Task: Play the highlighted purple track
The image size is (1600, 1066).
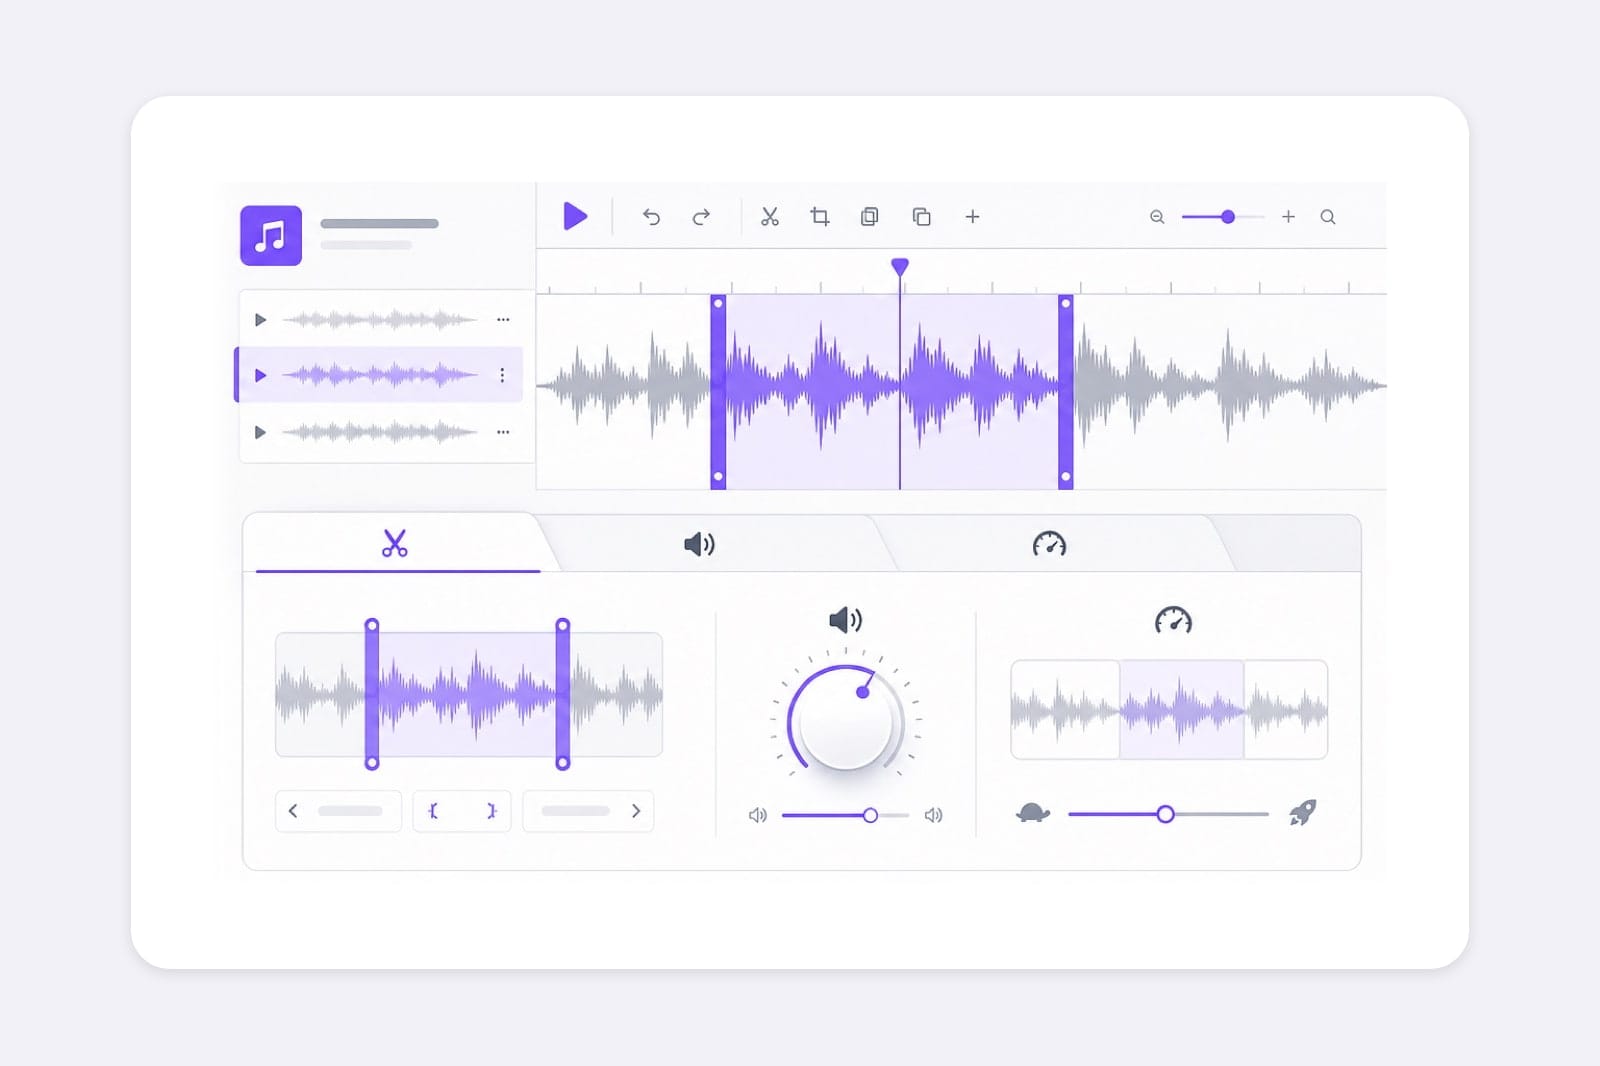Action: (x=261, y=375)
